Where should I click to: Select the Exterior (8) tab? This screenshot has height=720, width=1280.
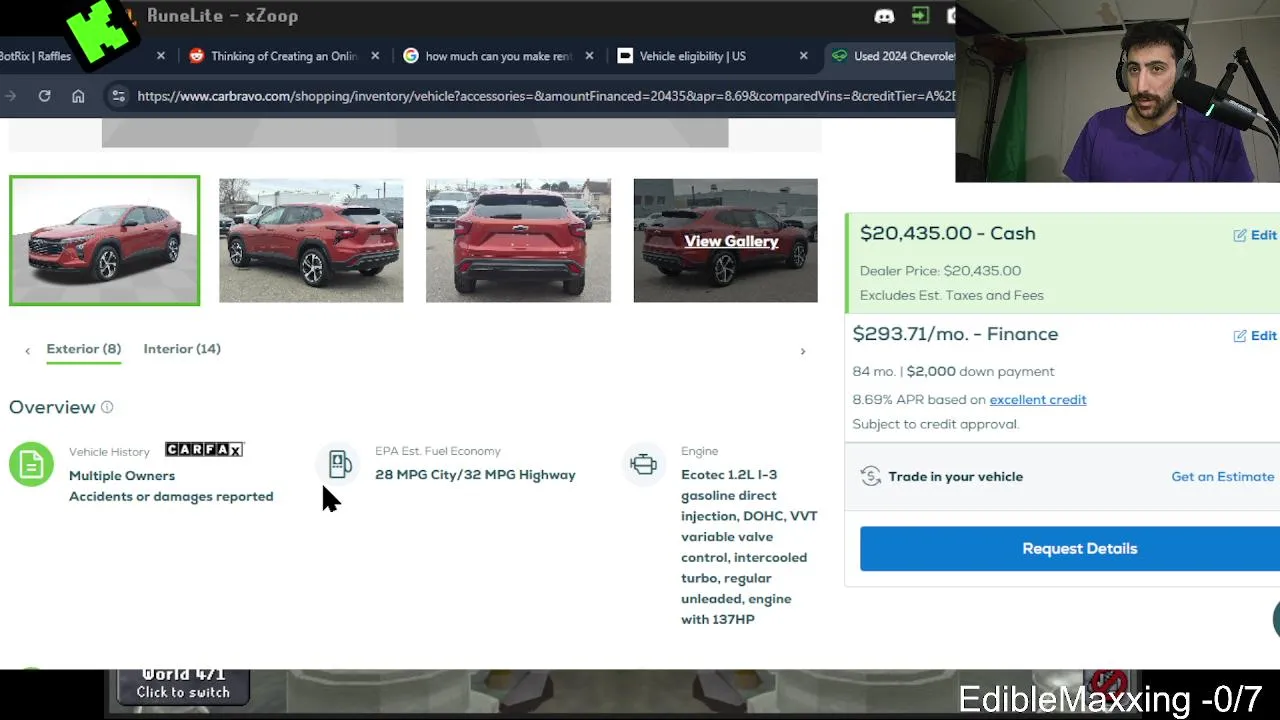(x=84, y=349)
